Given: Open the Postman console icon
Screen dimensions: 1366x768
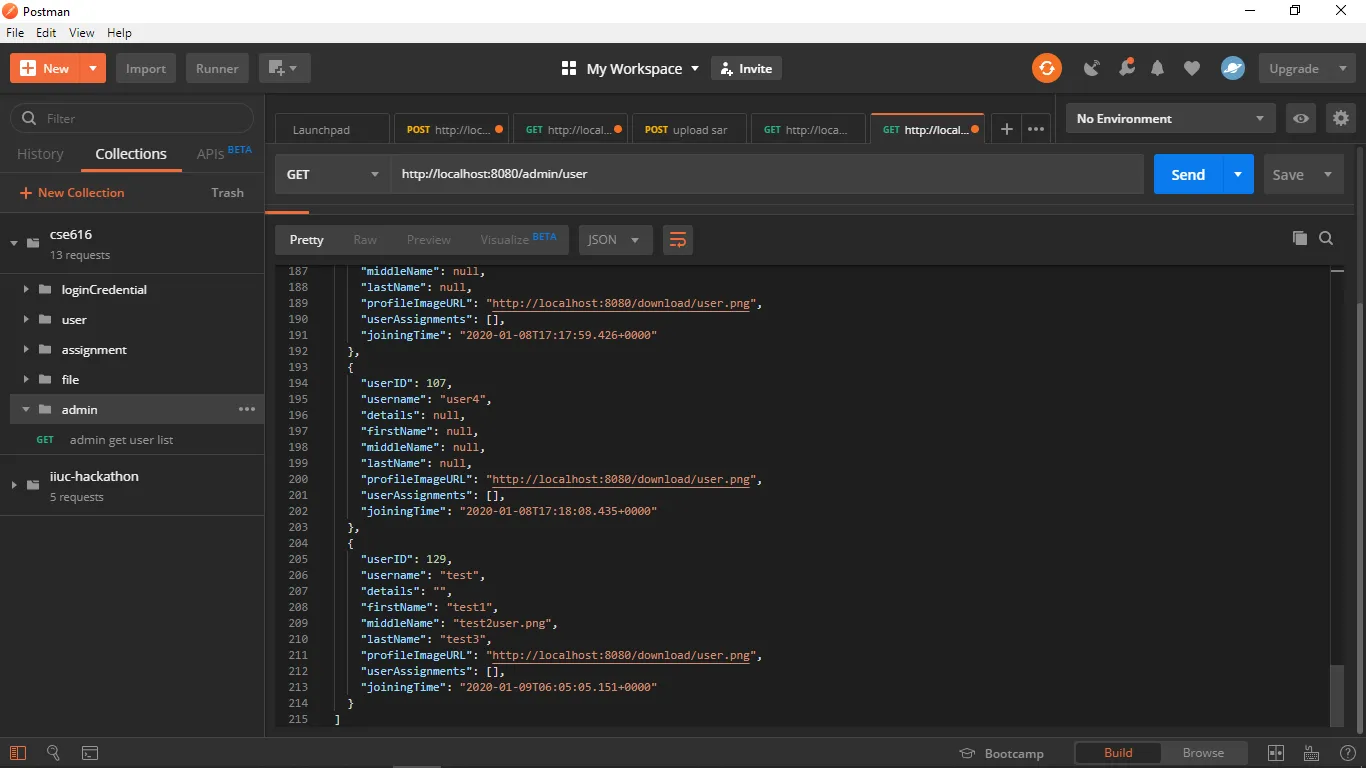Looking at the screenshot, I should pyautogui.click(x=89, y=753).
